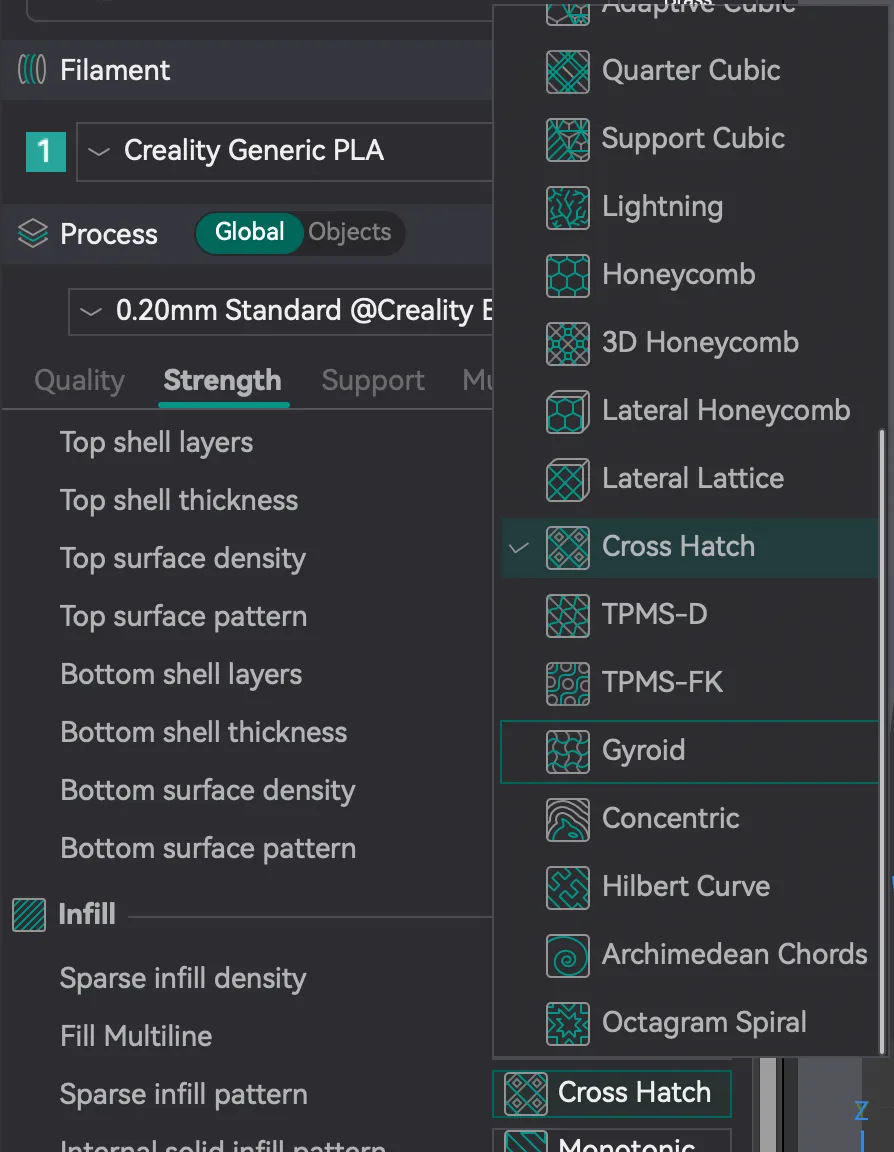Click the Process layers icon
Viewport: 894px width, 1152px height.
pos(32,234)
